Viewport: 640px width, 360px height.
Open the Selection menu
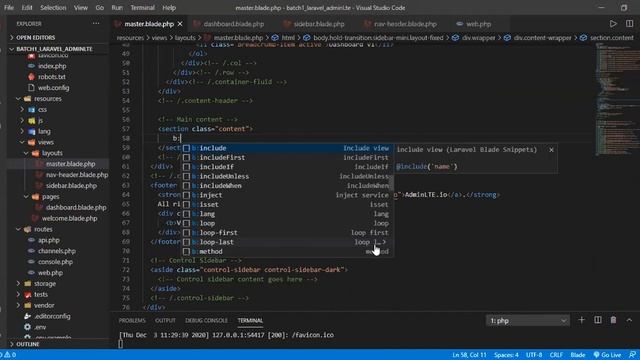tap(53, 8)
